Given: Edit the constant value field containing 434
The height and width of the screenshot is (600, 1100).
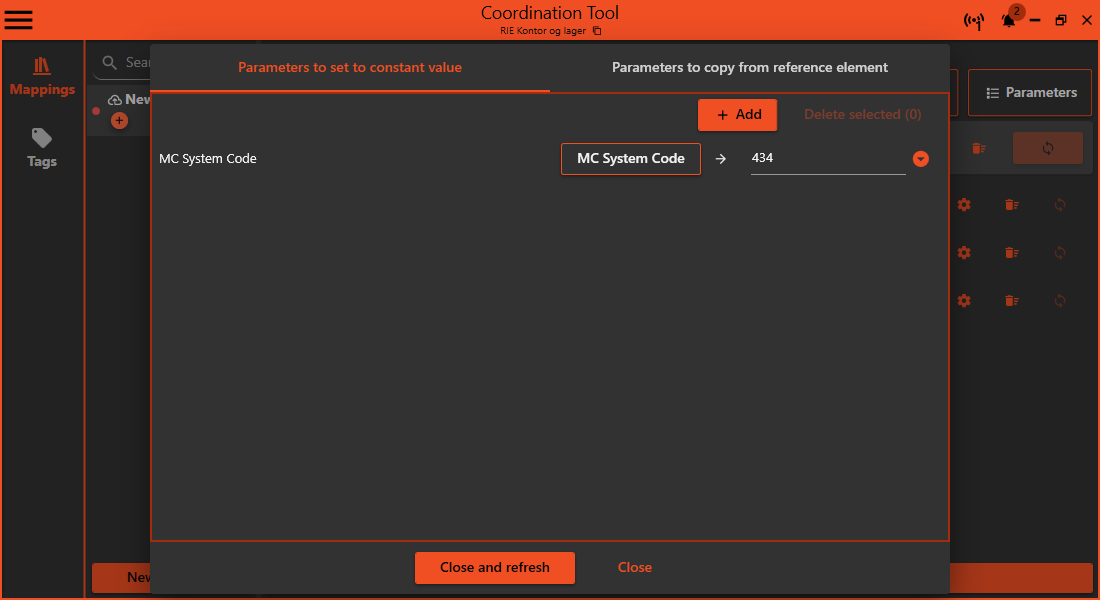Looking at the screenshot, I should (x=828, y=158).
